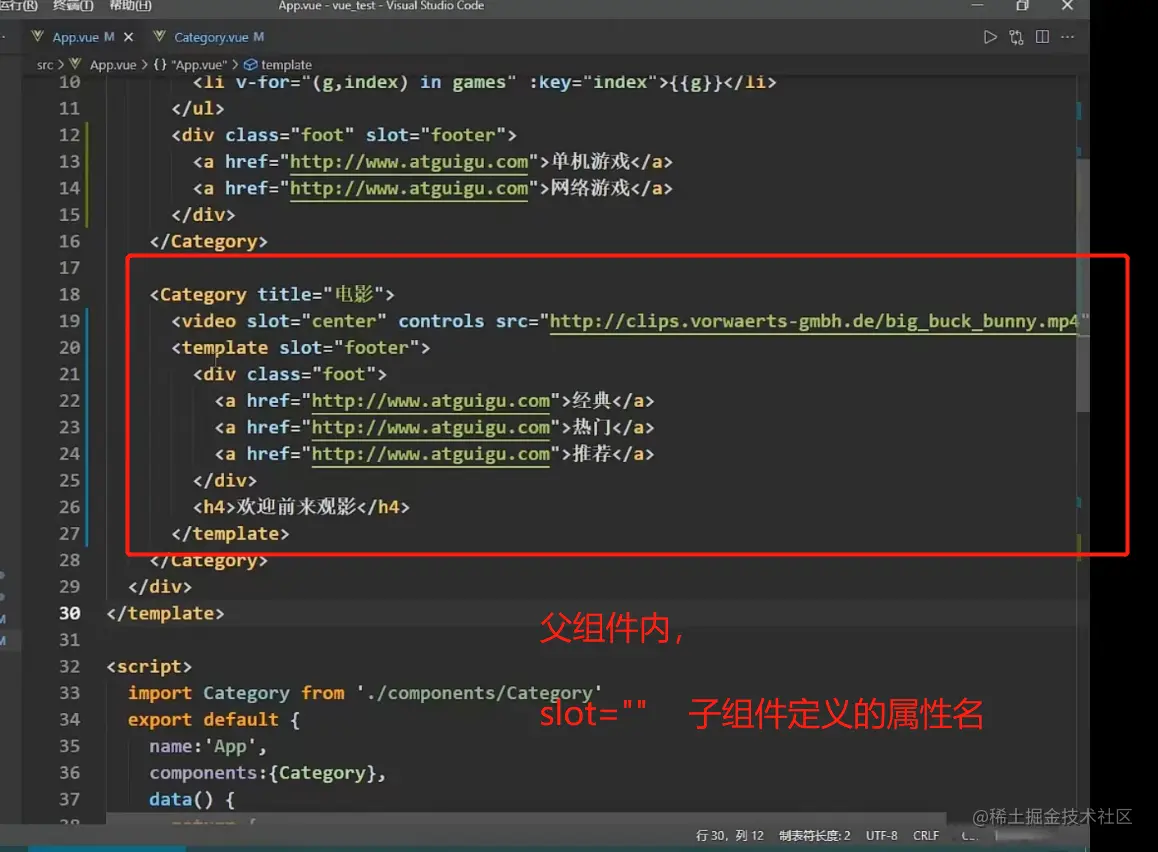Screen dimensions: 1158x852
Task: Click name:'App' on line 35
Action: (208, 746)
